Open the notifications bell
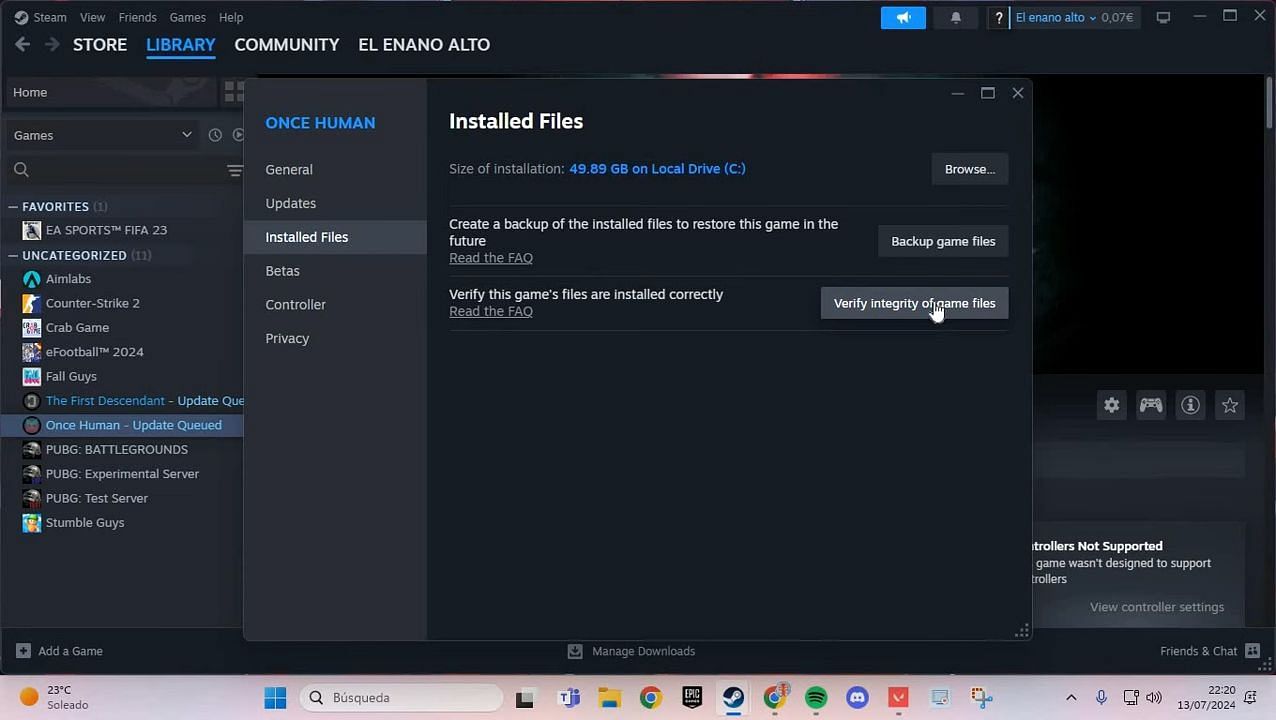1276x720 pixels. coord(955,17)
